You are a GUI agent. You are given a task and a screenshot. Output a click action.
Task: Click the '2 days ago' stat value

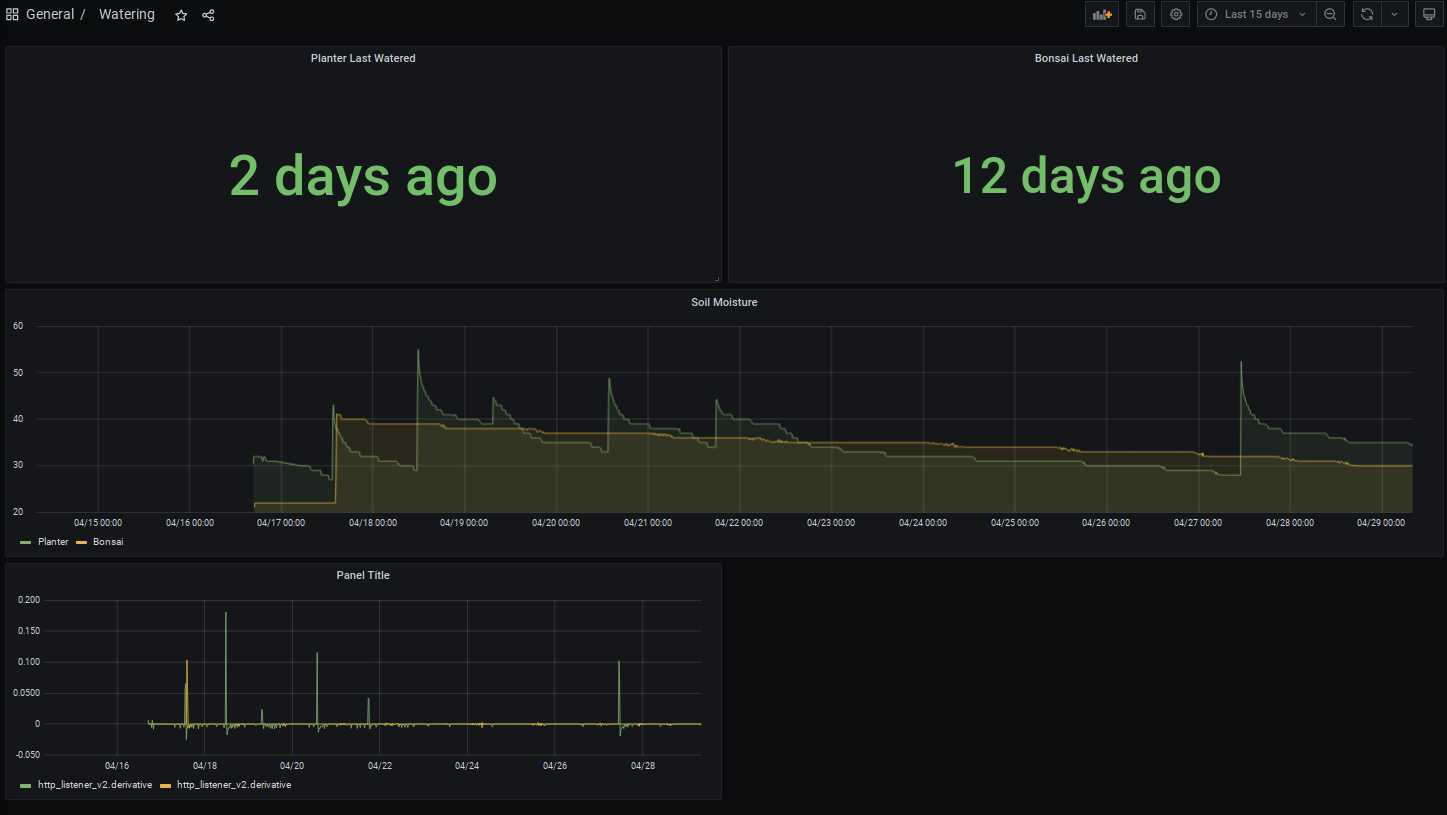363,176
